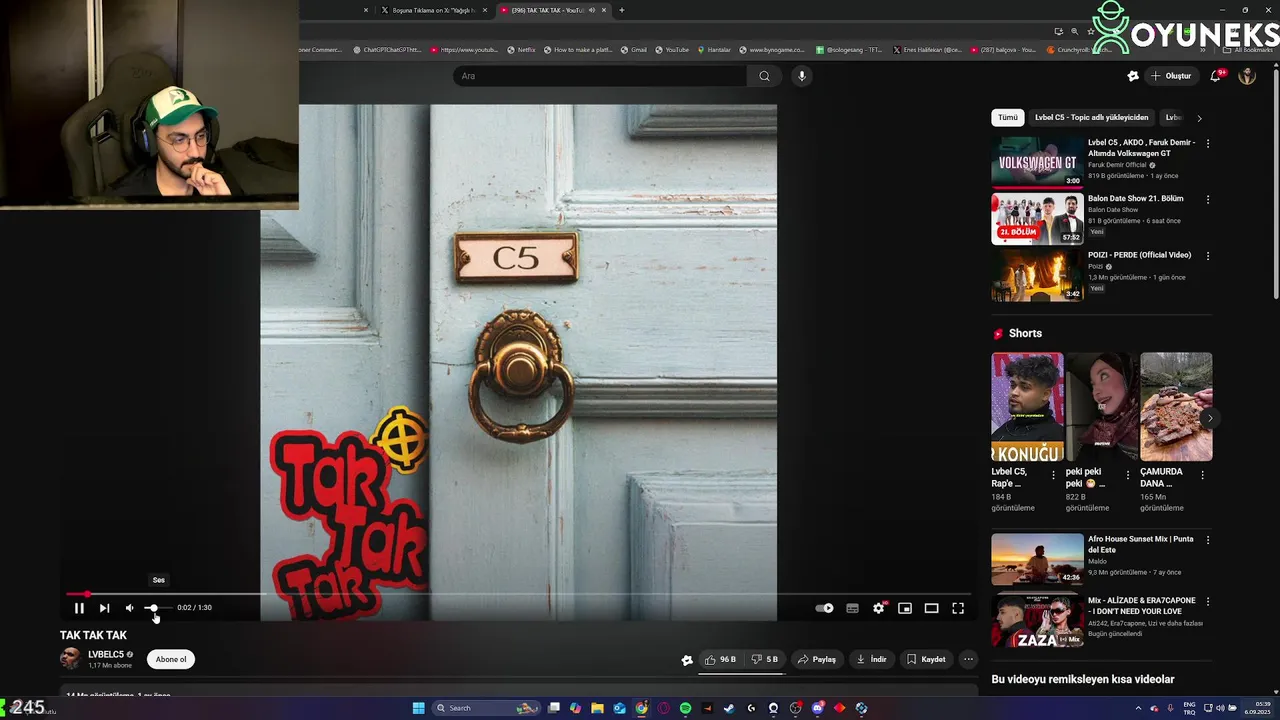Open the KONUĞU short thumbnail
Image resolution: width=1280 pixels, height=720 pixels.
pyautogui.click(x=1027, y=407)
